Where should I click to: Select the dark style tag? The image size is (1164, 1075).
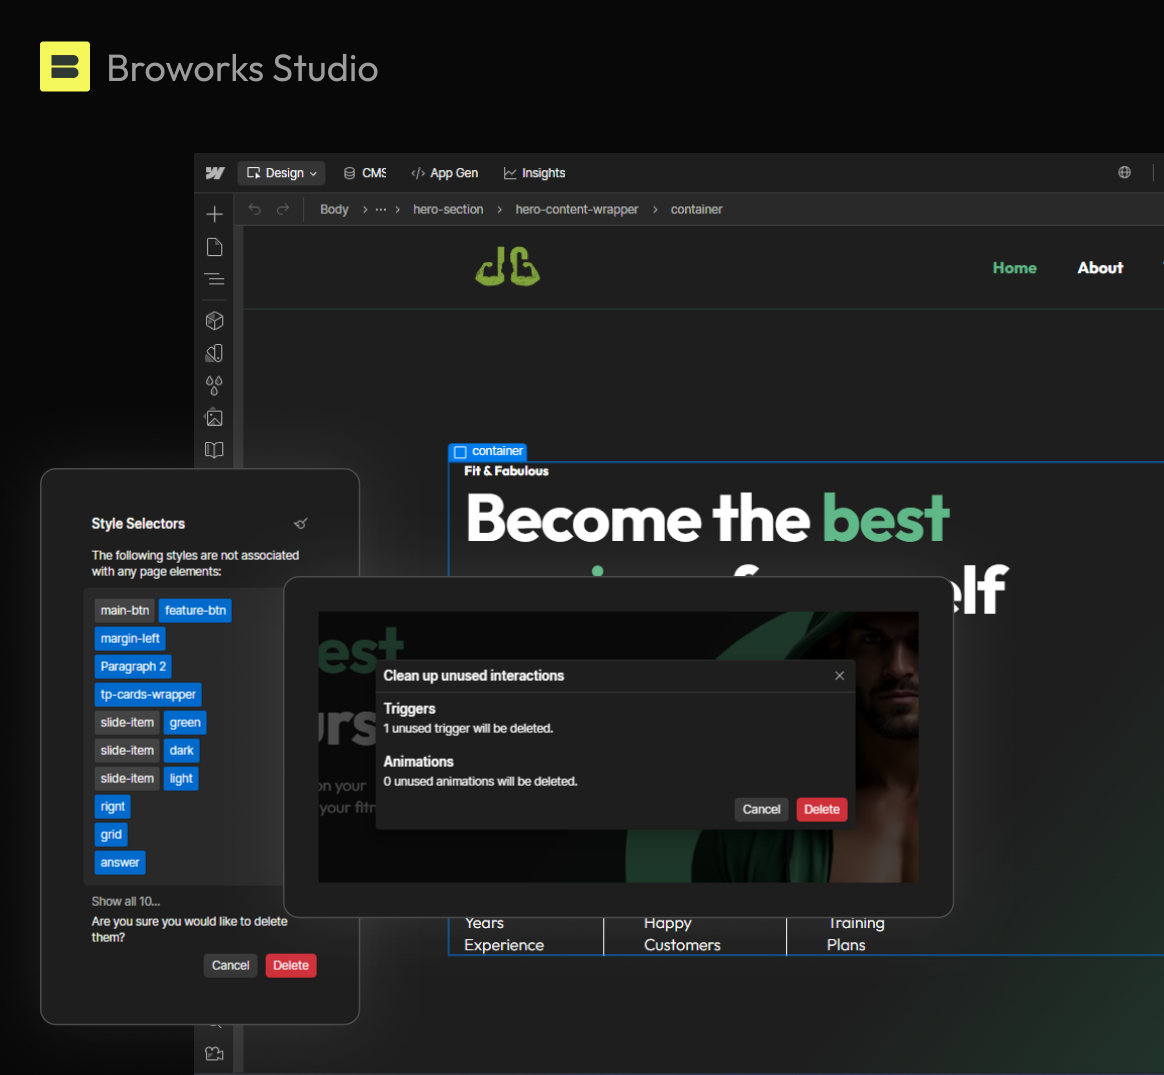coord(181,751)
